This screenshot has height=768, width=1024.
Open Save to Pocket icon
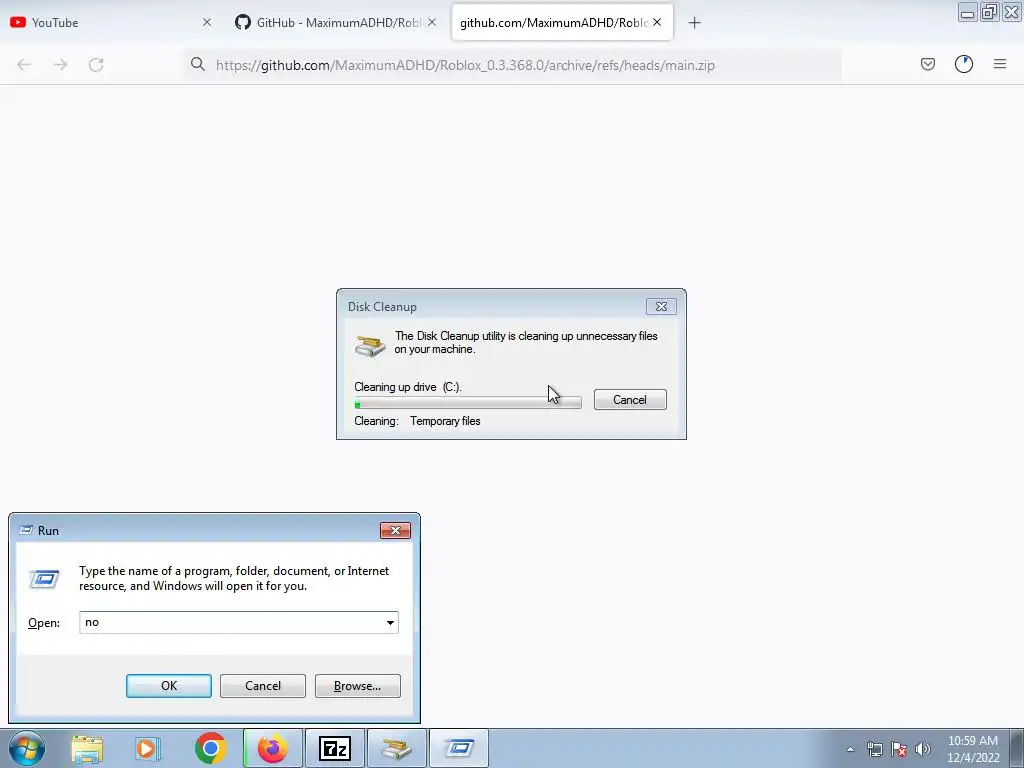pos(928,64)
